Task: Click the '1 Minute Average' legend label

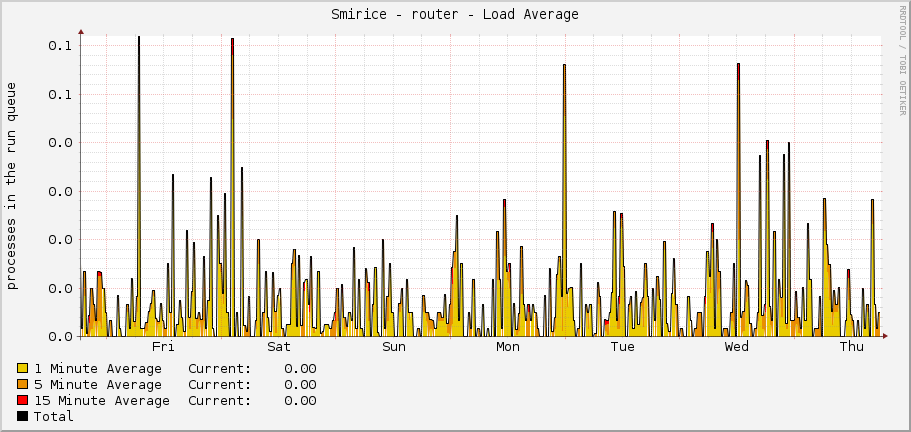Action: click(98, 369)
